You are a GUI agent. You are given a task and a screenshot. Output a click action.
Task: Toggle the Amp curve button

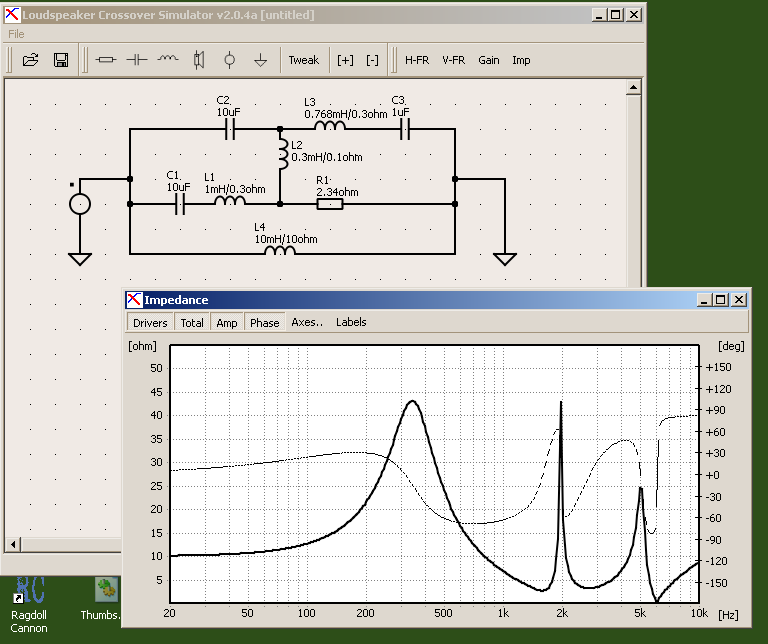(x=227, y=323)
